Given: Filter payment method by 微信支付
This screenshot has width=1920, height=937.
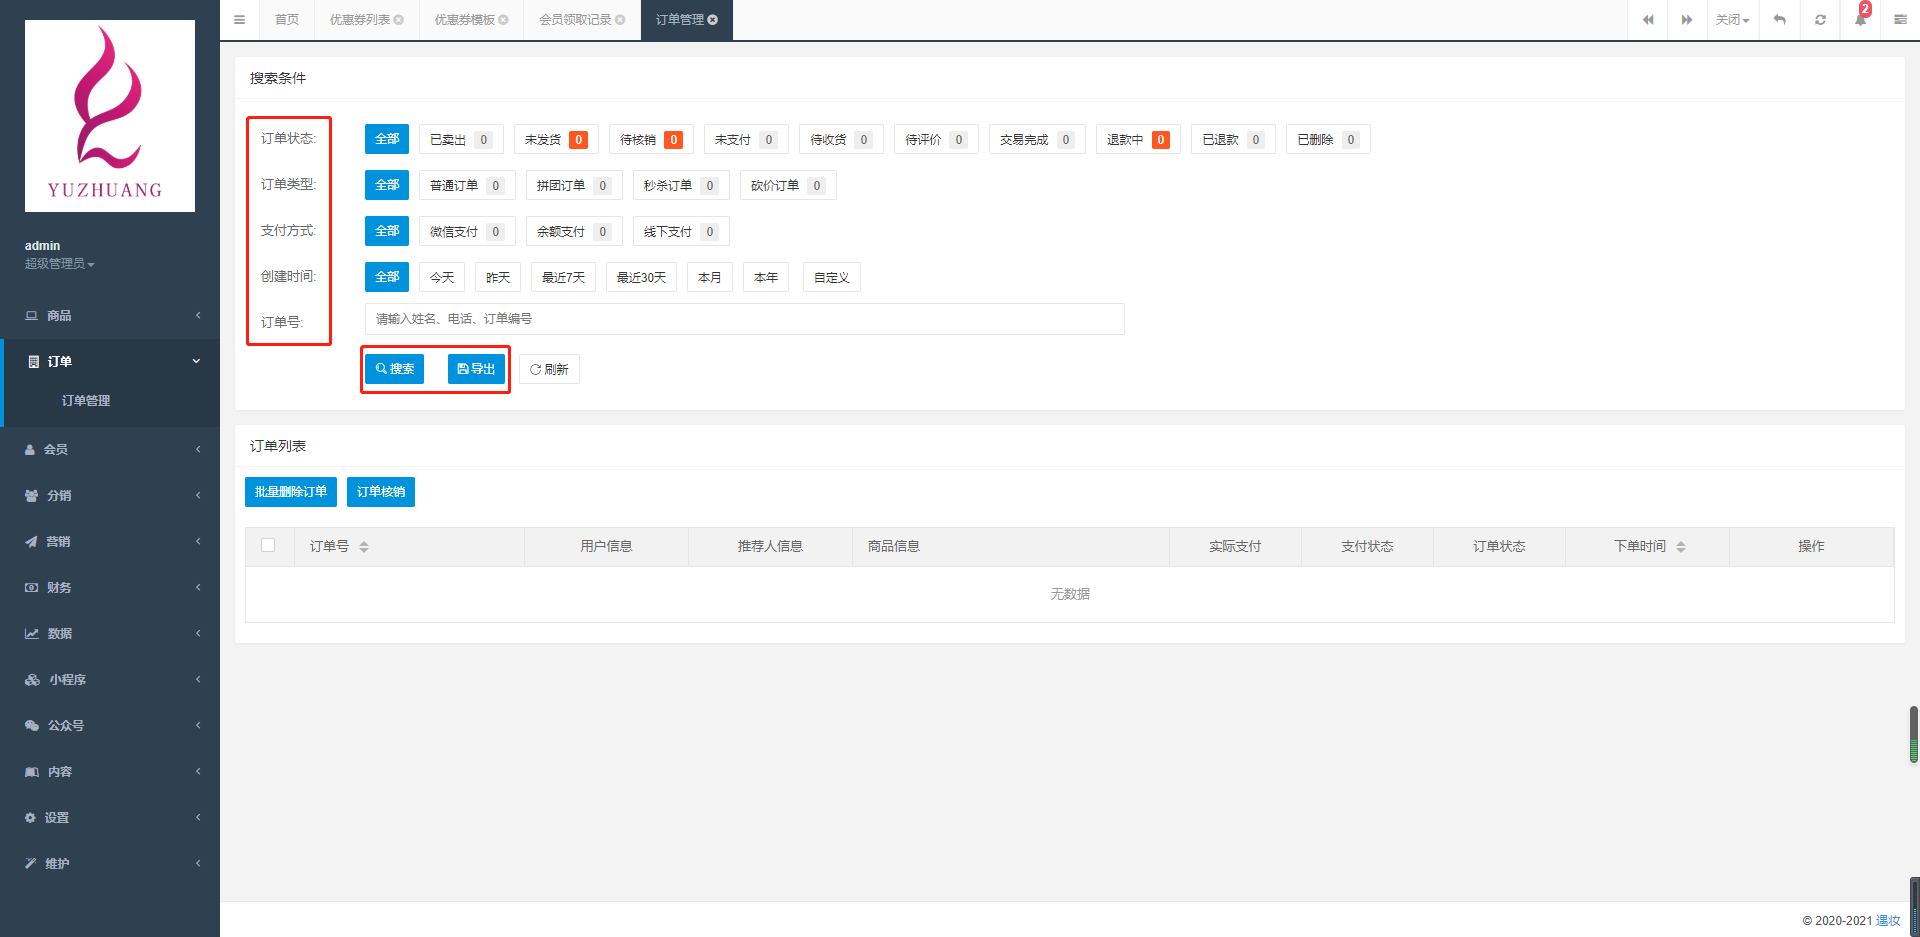Looking at the screenshot, I should point(467,232).
